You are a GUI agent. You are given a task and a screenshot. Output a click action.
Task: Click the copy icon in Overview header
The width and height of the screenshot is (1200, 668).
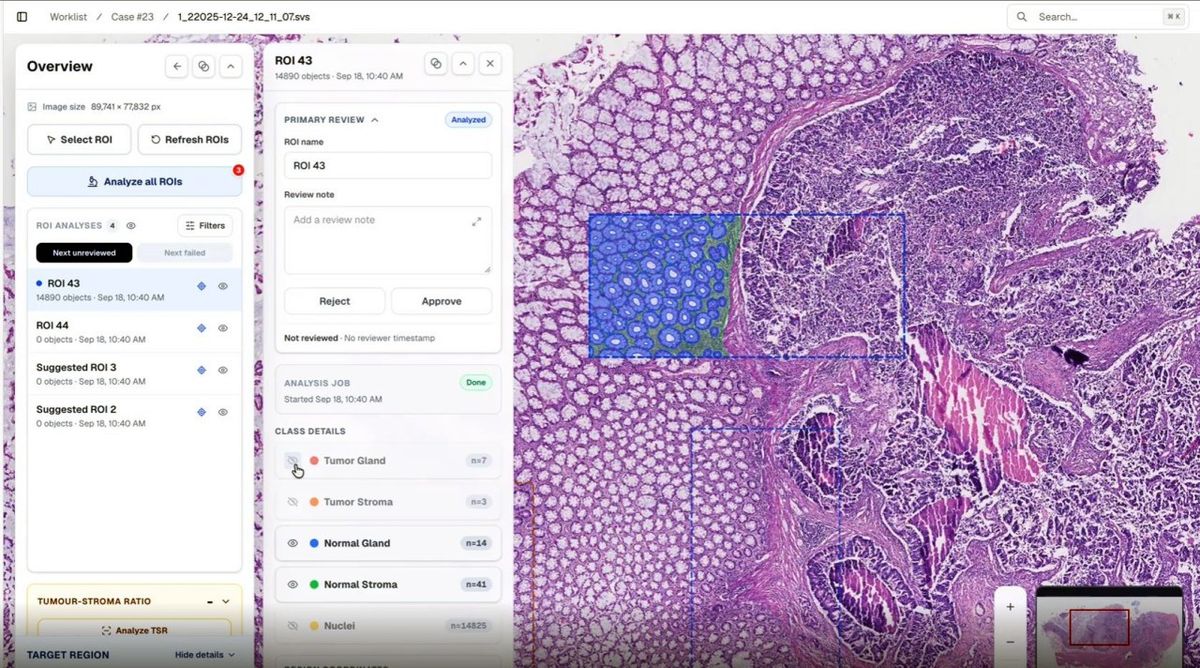(x=204, y=66)
